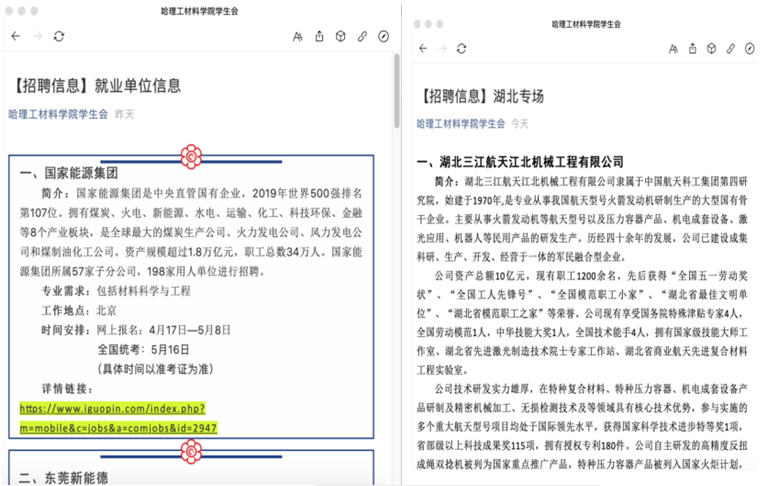Screen dimensions: 770x486
Task: Share the left 就业单位信息 article
Action: [x=319, y=36]
